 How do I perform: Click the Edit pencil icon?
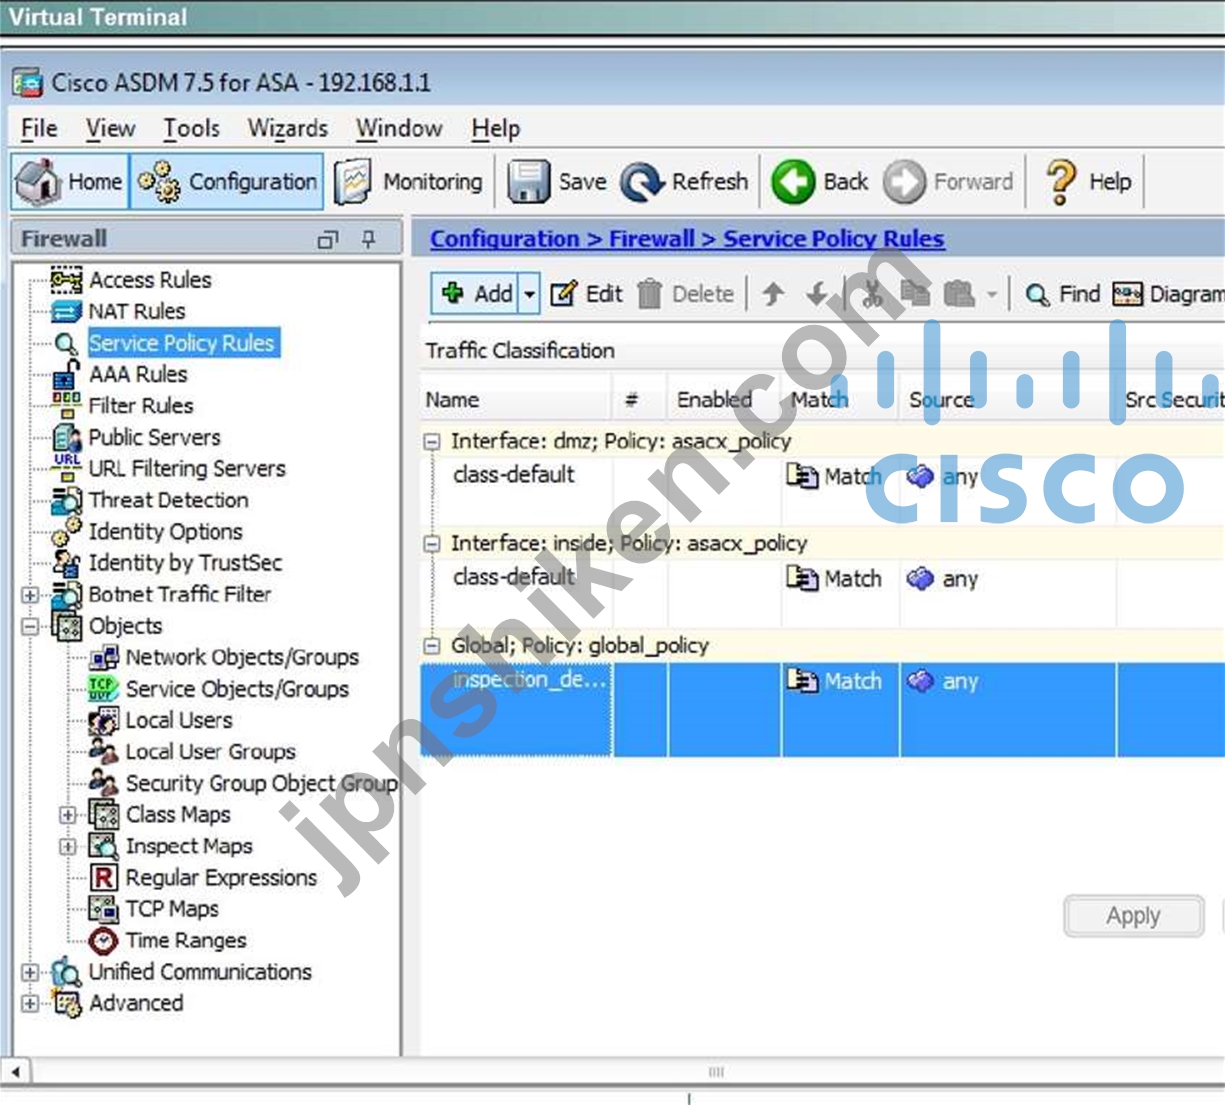point(564,294)
